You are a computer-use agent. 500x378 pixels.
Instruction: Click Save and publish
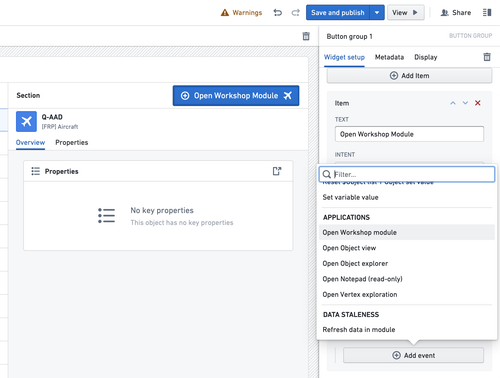(338, 13)
